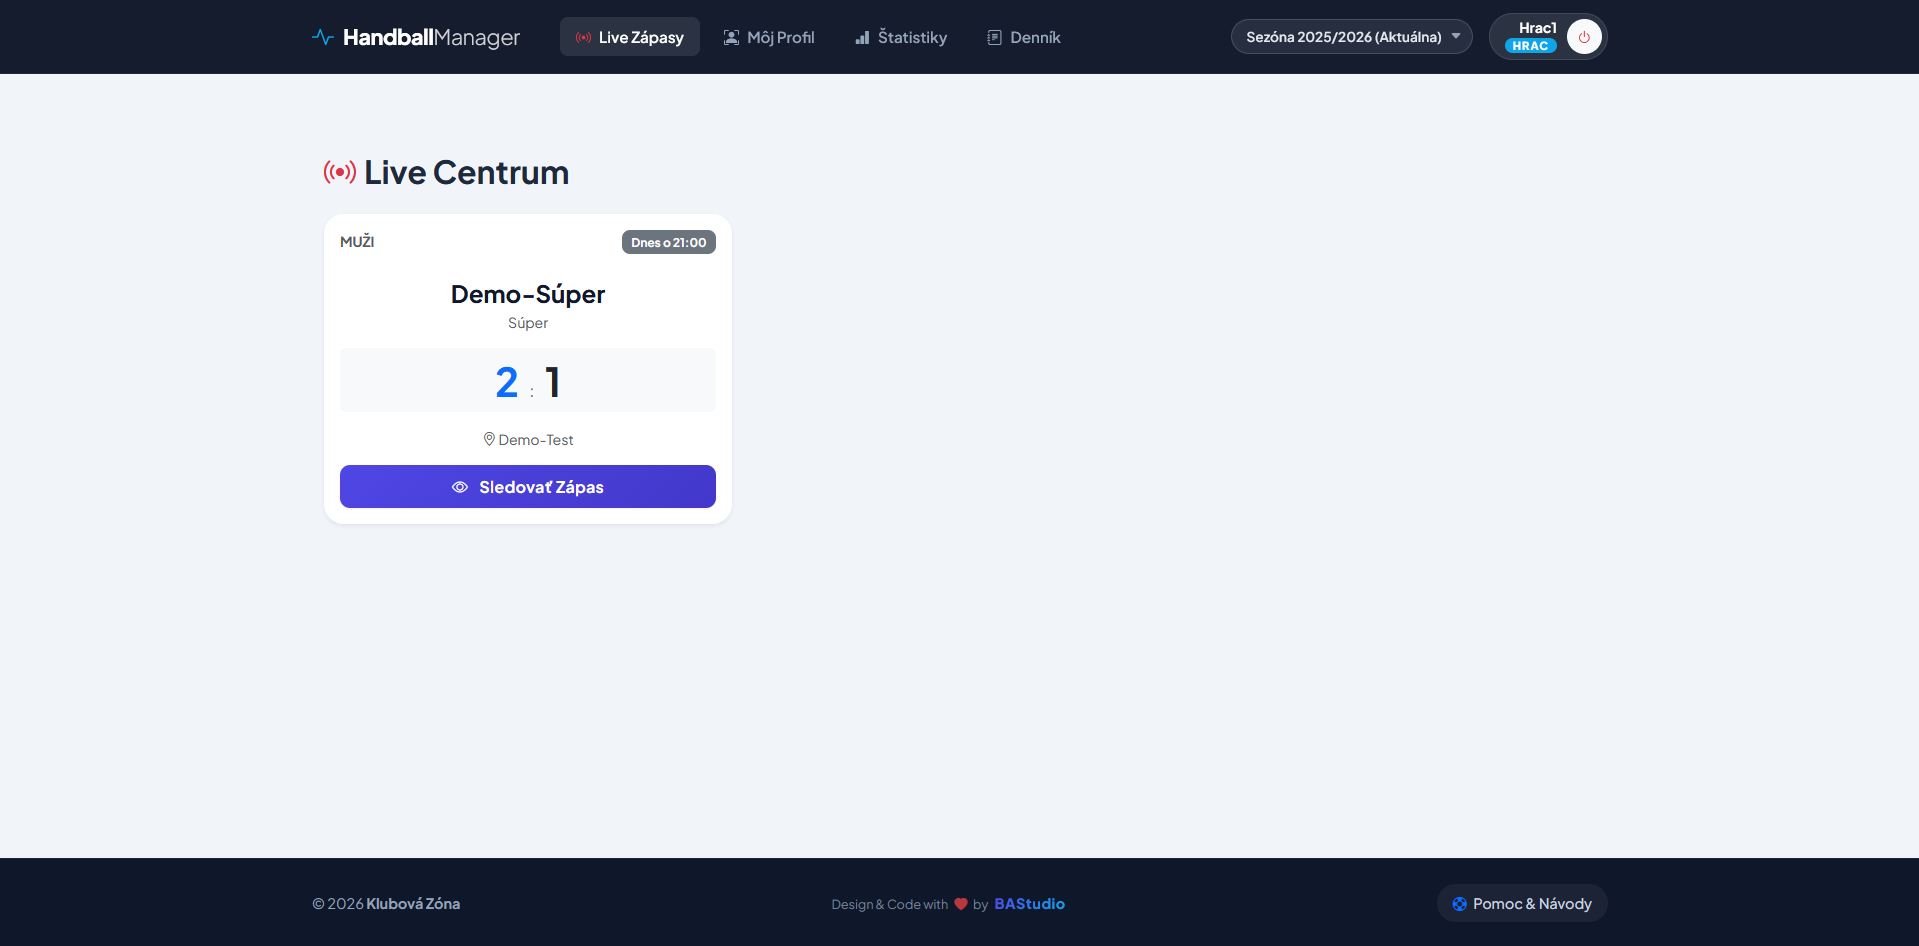This screenshot has height=946, width=1919.
Task: Open the Denník navigation item
Action: point(1023,37)
